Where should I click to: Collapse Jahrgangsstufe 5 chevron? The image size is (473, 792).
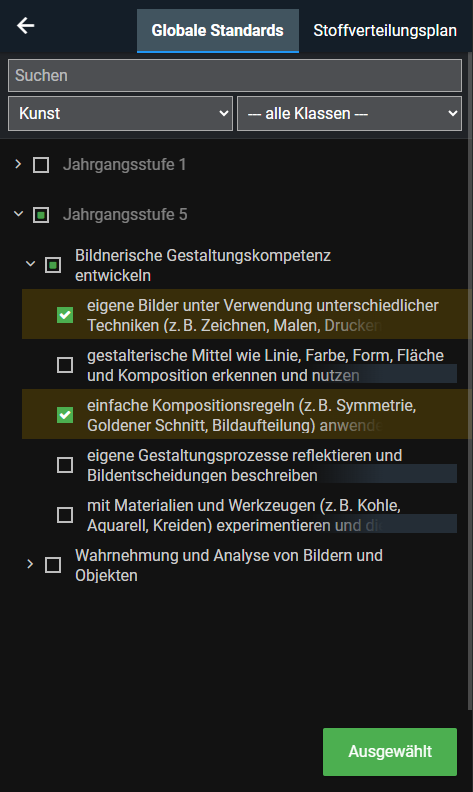pyautogui.click(x=18, y=214)
